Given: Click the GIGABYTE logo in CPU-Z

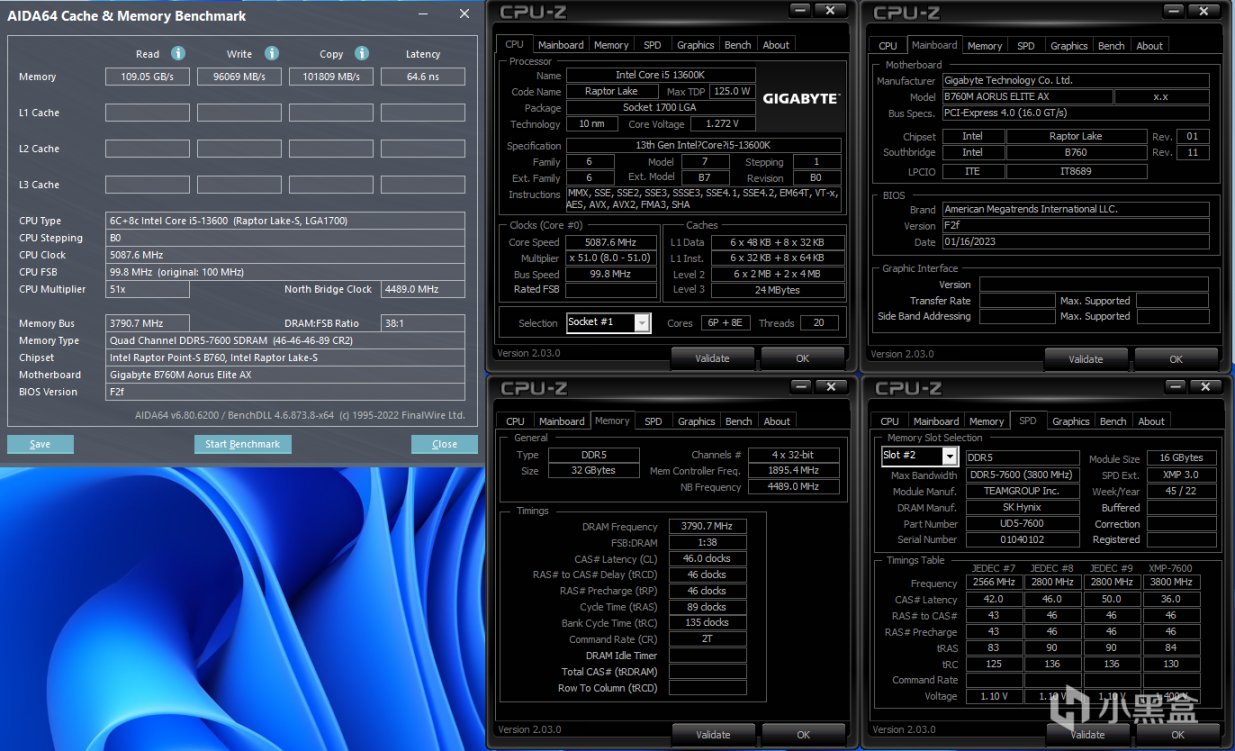Looking at the screenshot, I should point(801,99).
